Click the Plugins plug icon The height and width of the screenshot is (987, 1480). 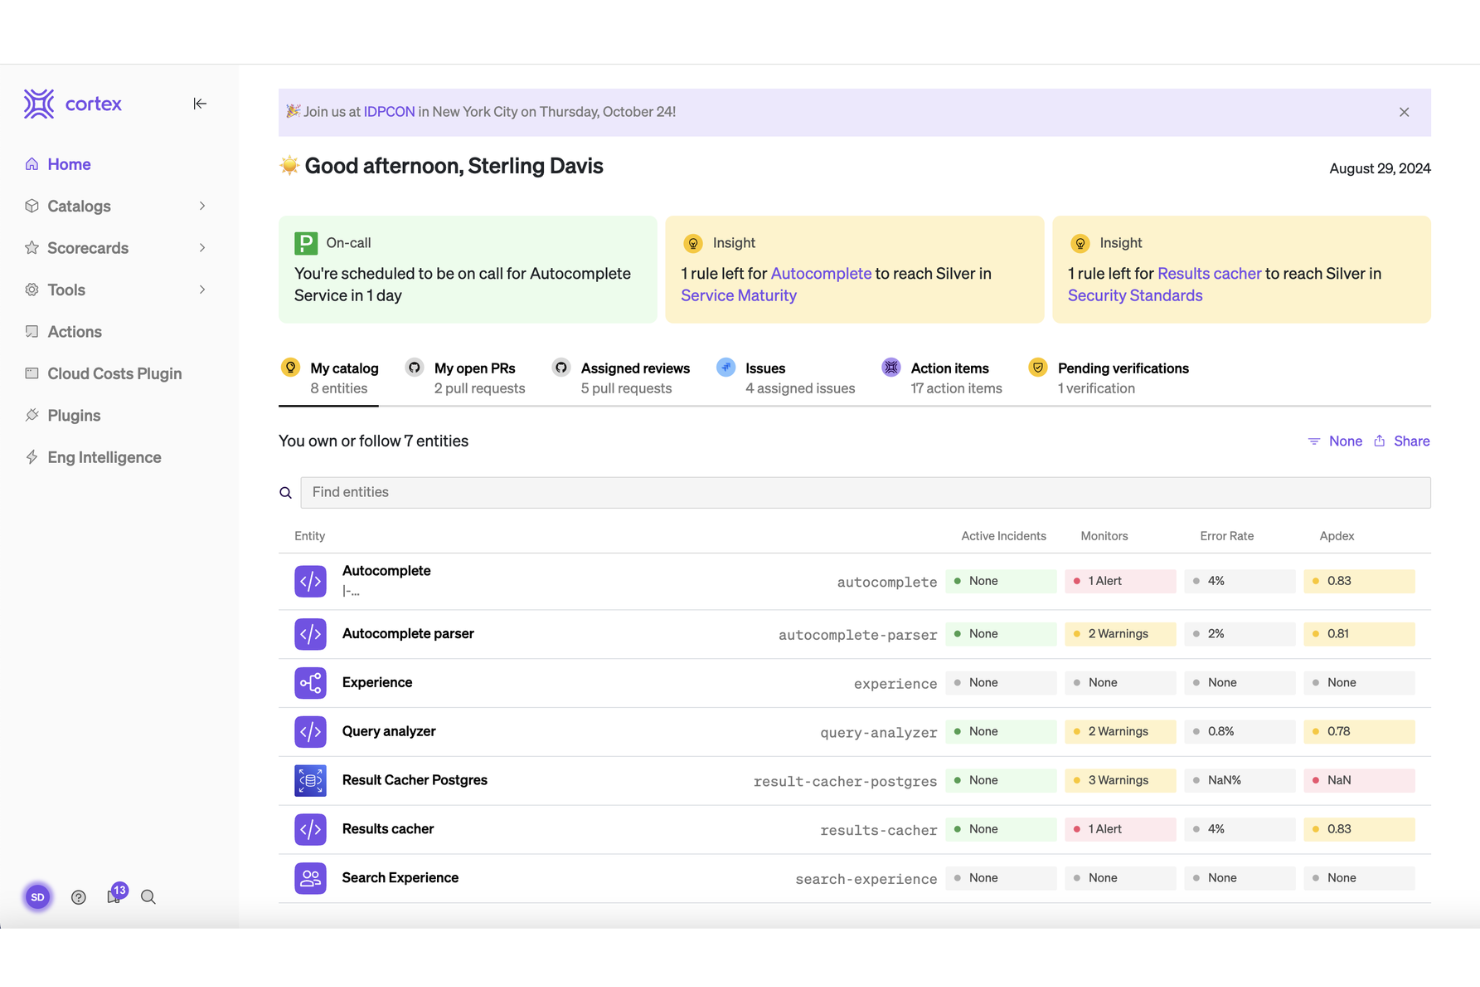coord(32,415)
